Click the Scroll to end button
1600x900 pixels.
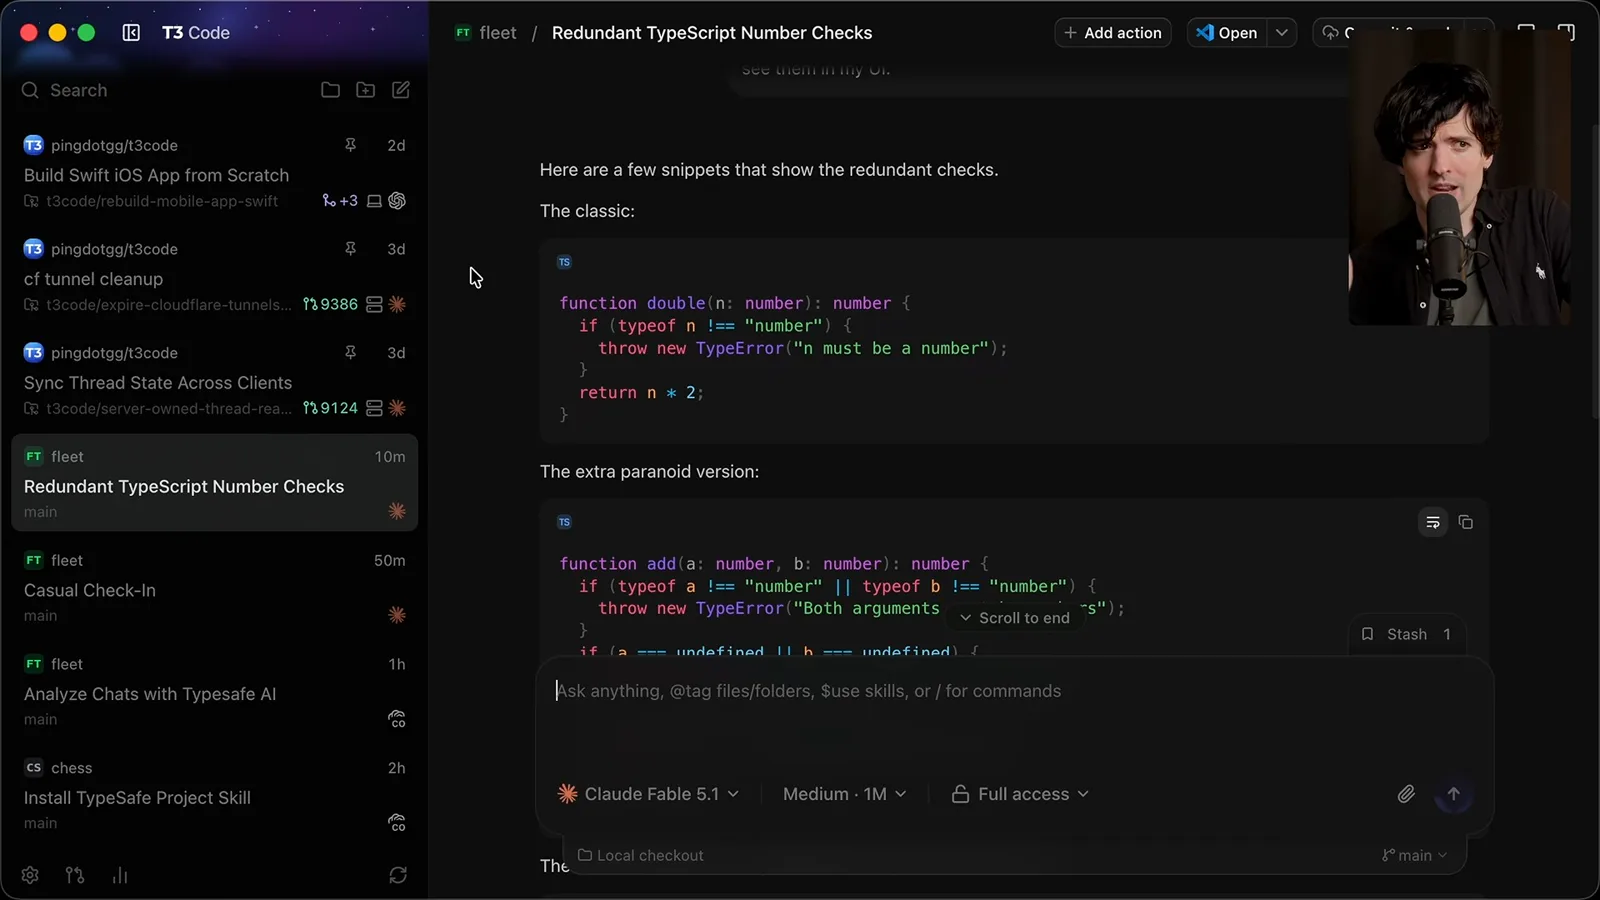pos(1014,618)
